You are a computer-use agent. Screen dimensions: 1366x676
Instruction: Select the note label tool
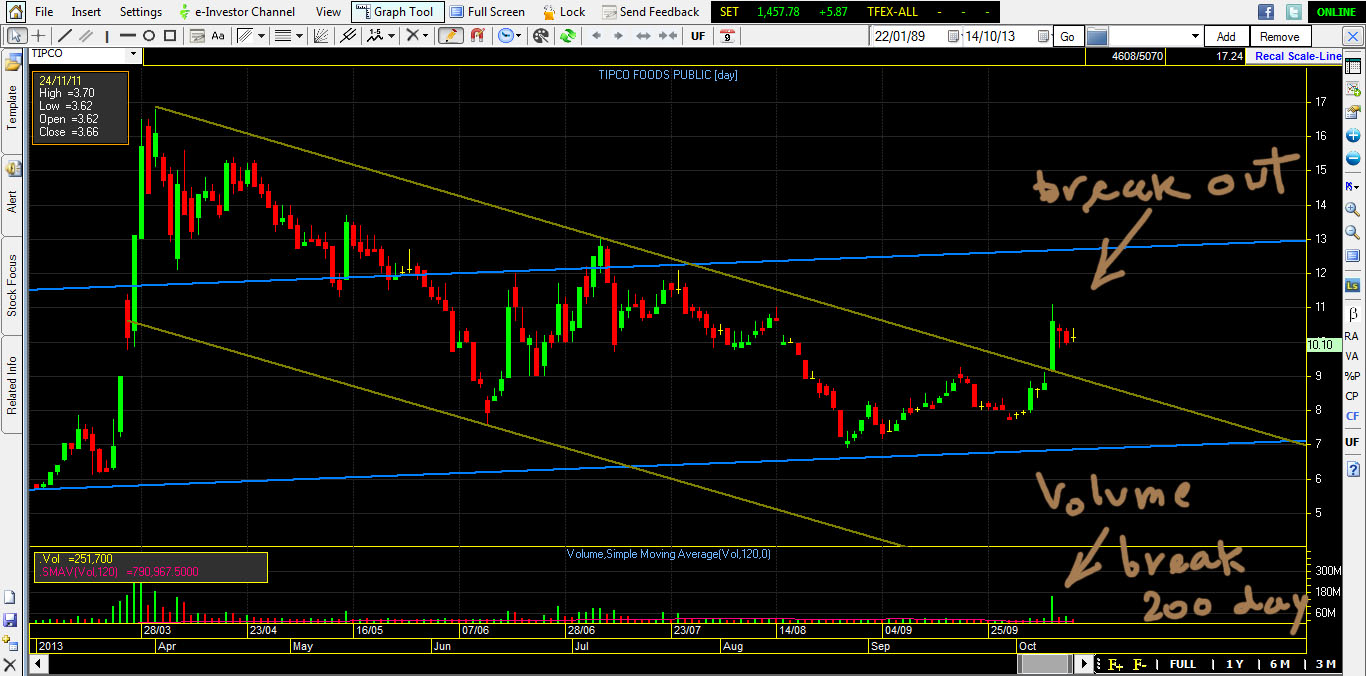click(197, 35)
